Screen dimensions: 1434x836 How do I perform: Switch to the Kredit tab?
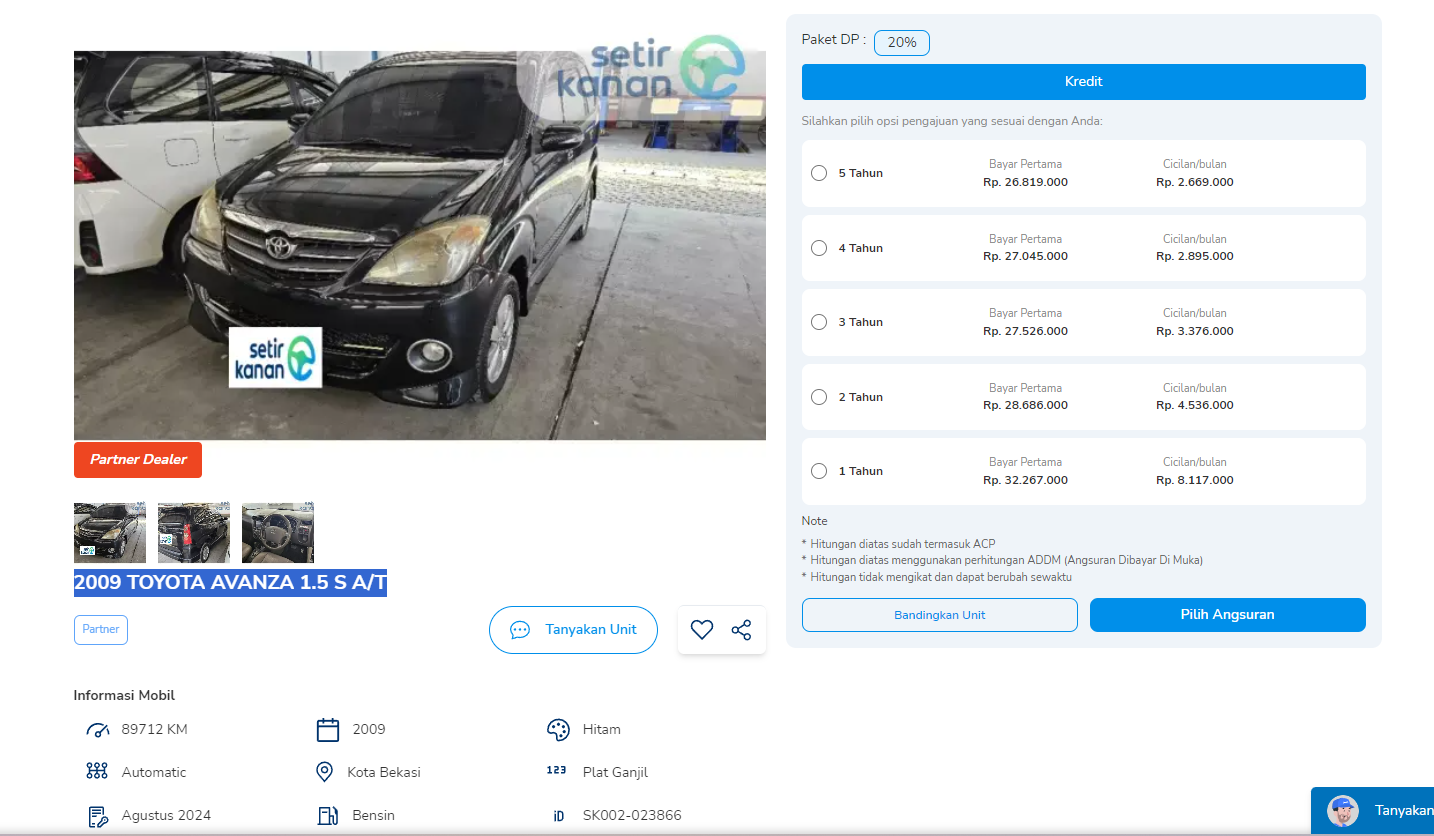pos(1084,82)
